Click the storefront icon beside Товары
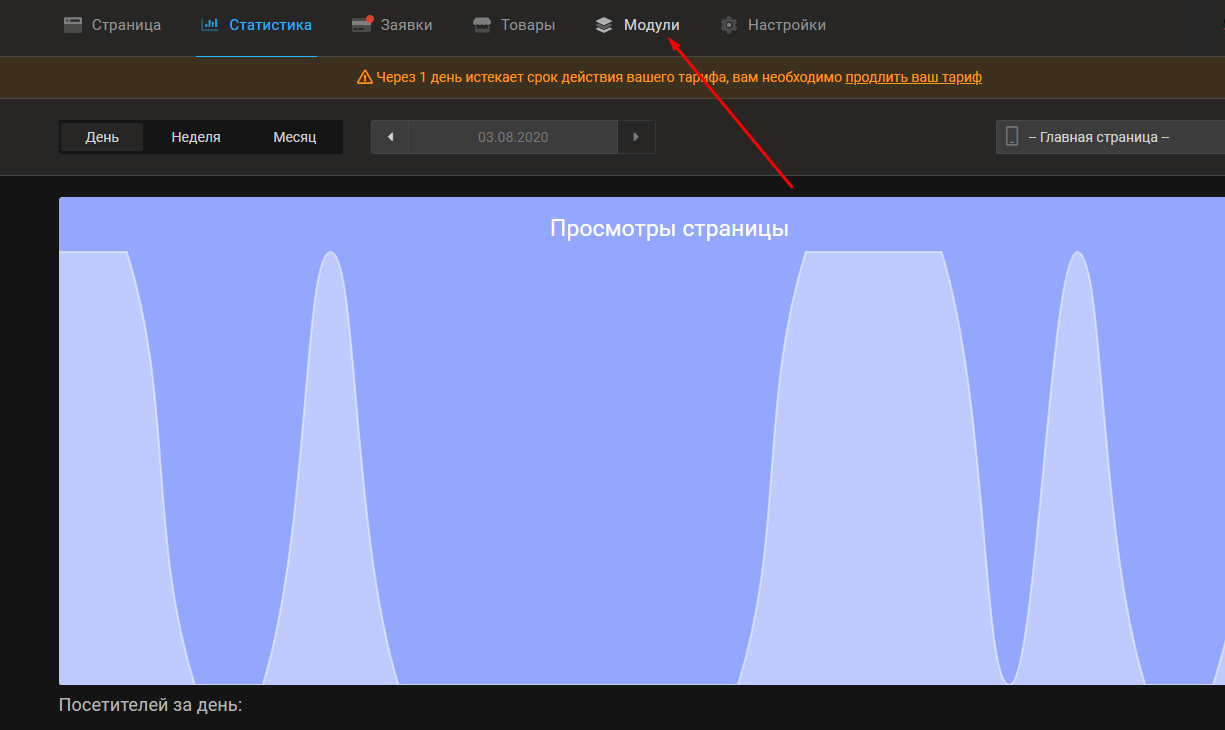 (x=482, y=25)
